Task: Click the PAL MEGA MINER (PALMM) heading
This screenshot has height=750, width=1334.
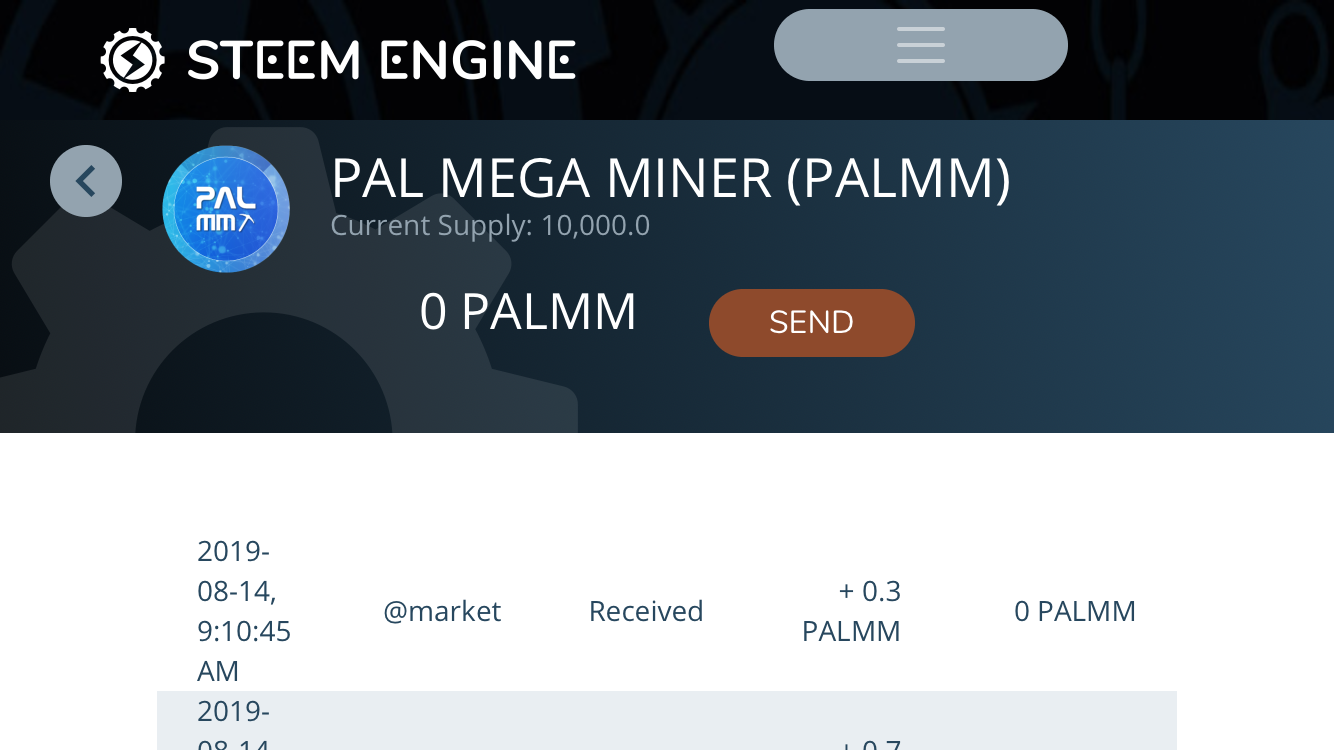Action: (x=670, y=179)
